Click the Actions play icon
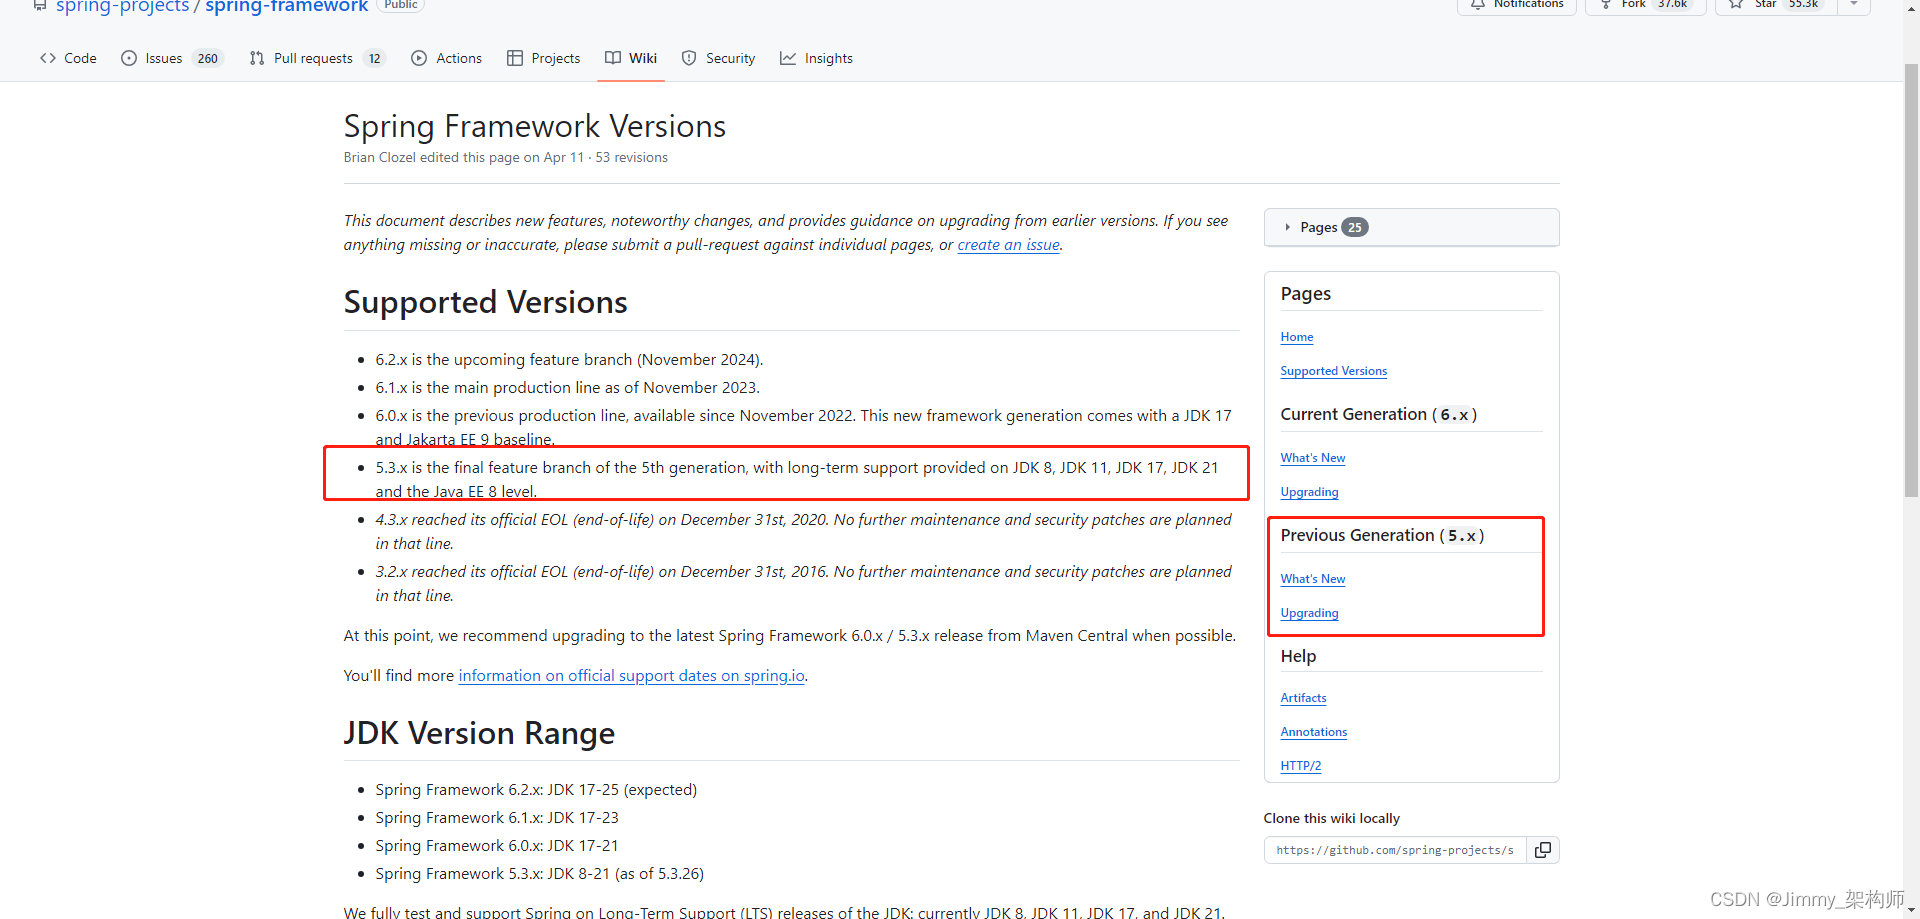The width and height of the screenshot is (1920, 919). click(419, 58)
